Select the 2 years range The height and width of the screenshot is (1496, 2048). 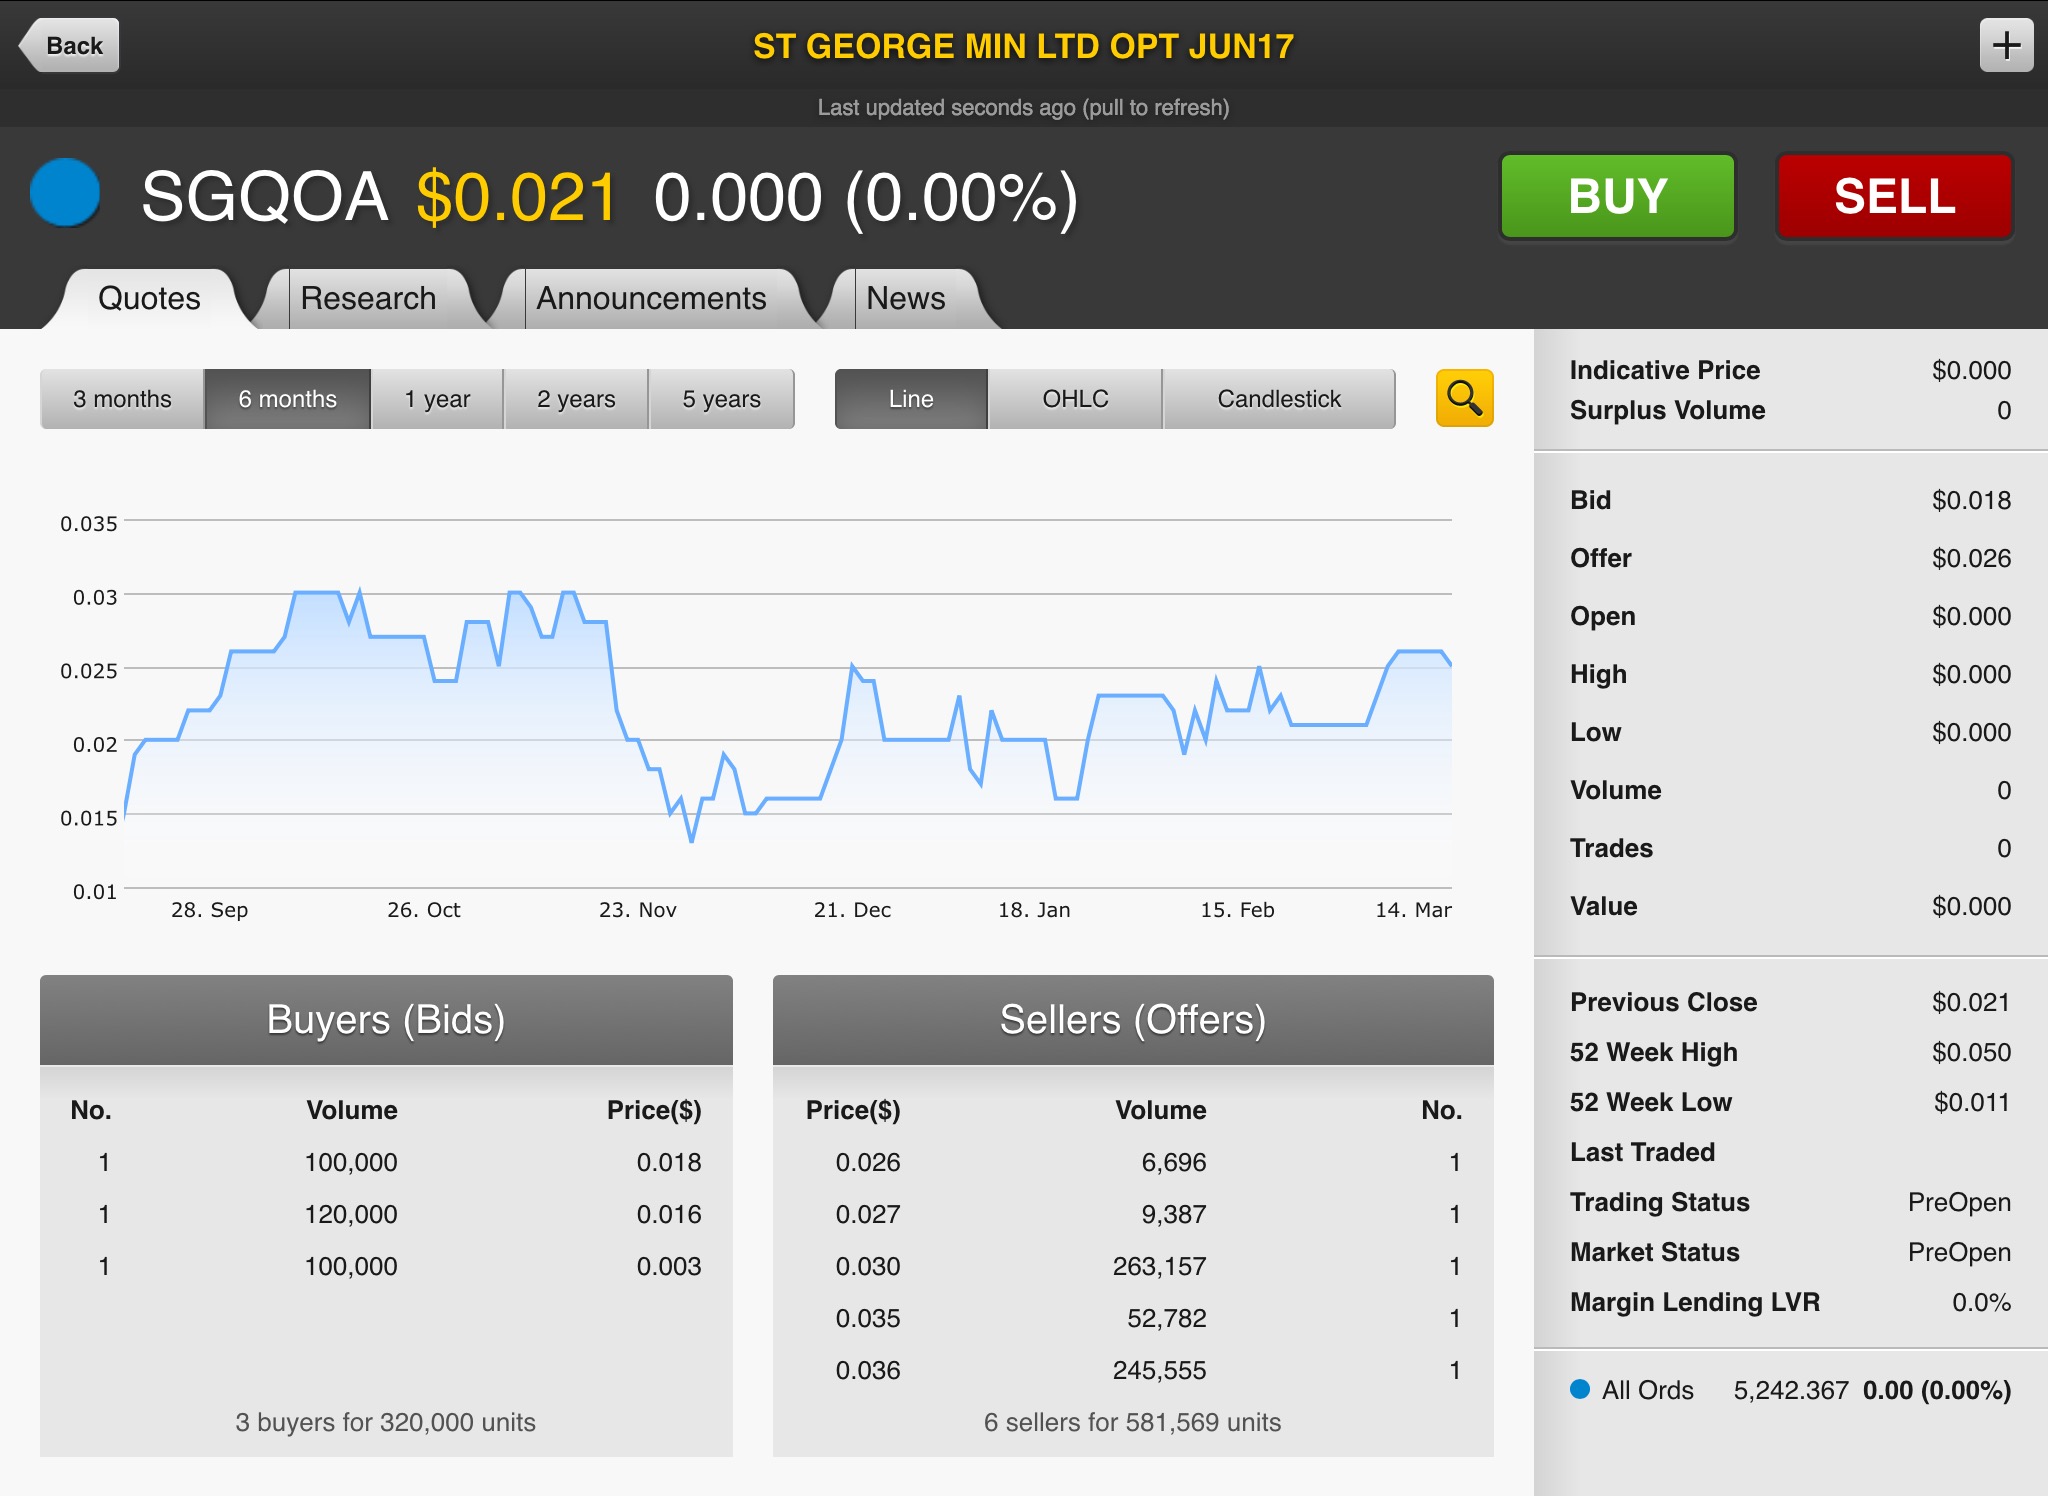coord(576,399)
